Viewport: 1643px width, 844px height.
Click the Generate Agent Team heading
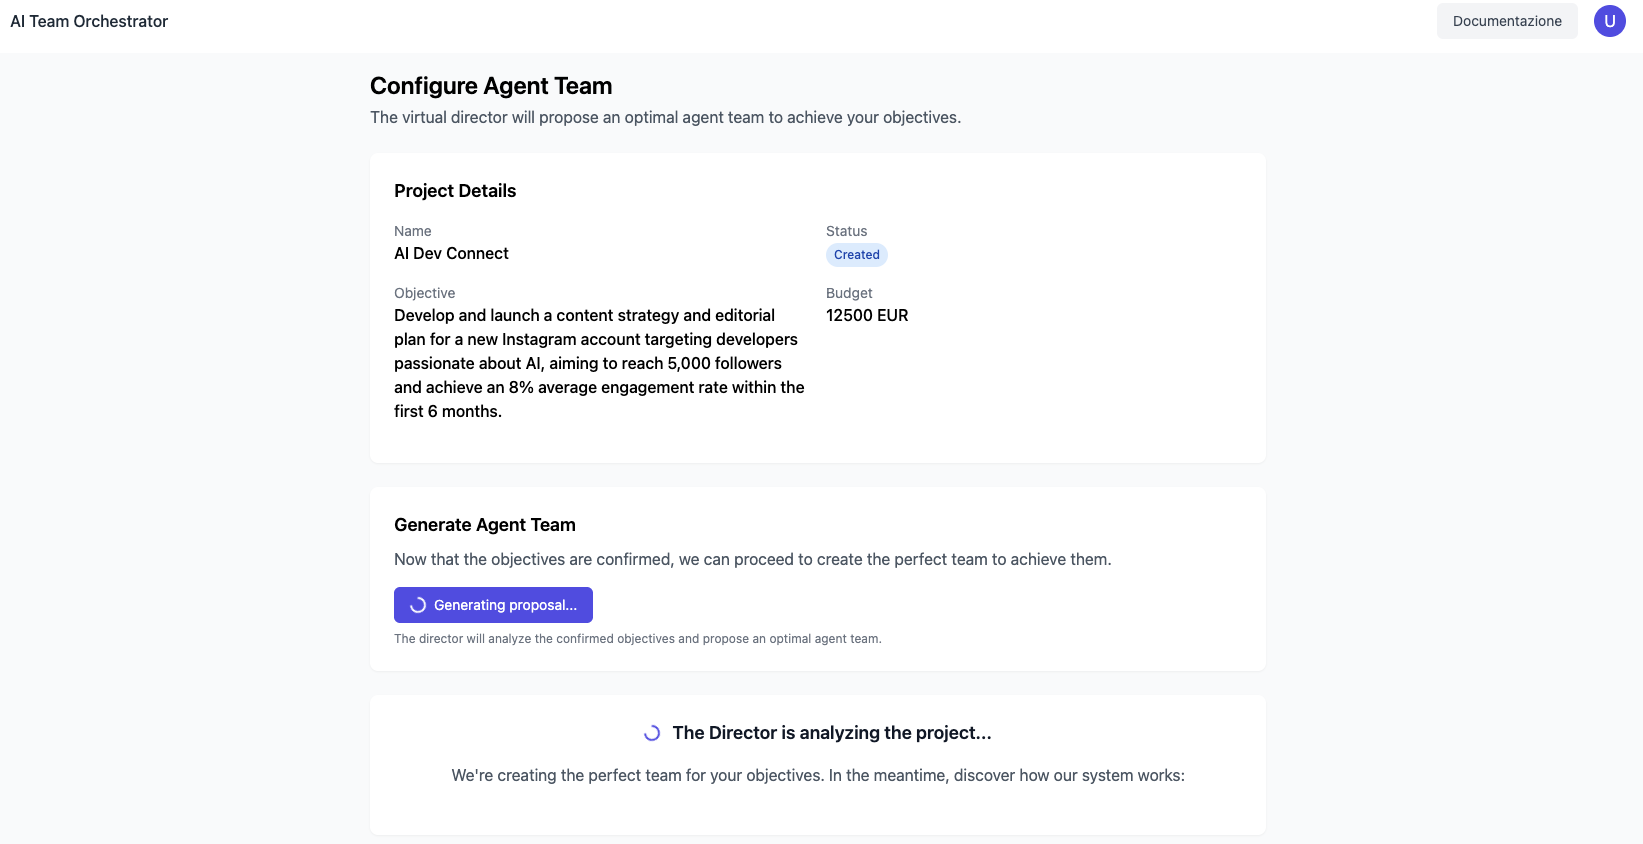(x=485, y=525)
